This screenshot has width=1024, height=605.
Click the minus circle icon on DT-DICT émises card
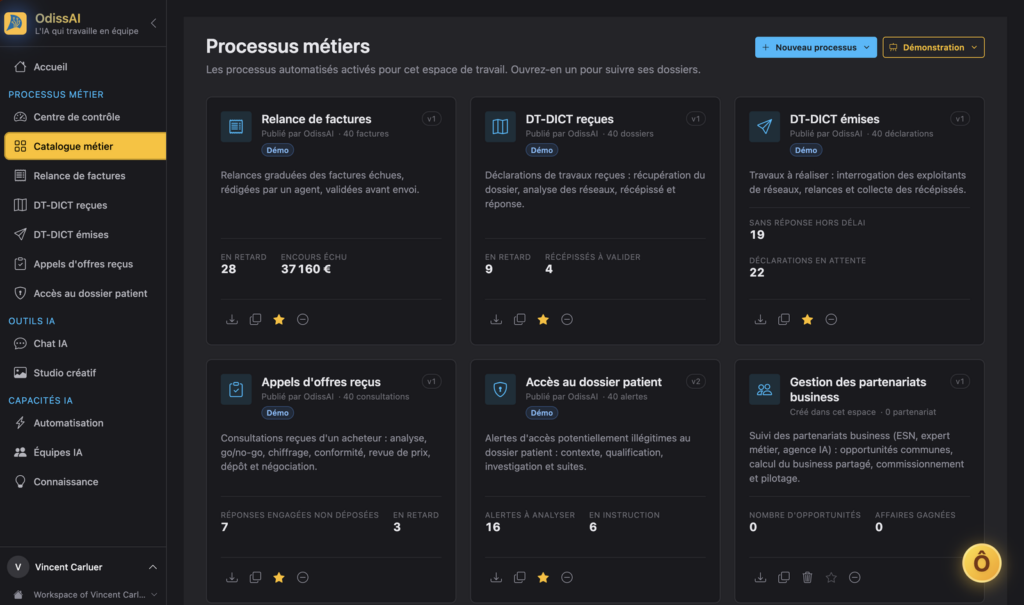831,319
